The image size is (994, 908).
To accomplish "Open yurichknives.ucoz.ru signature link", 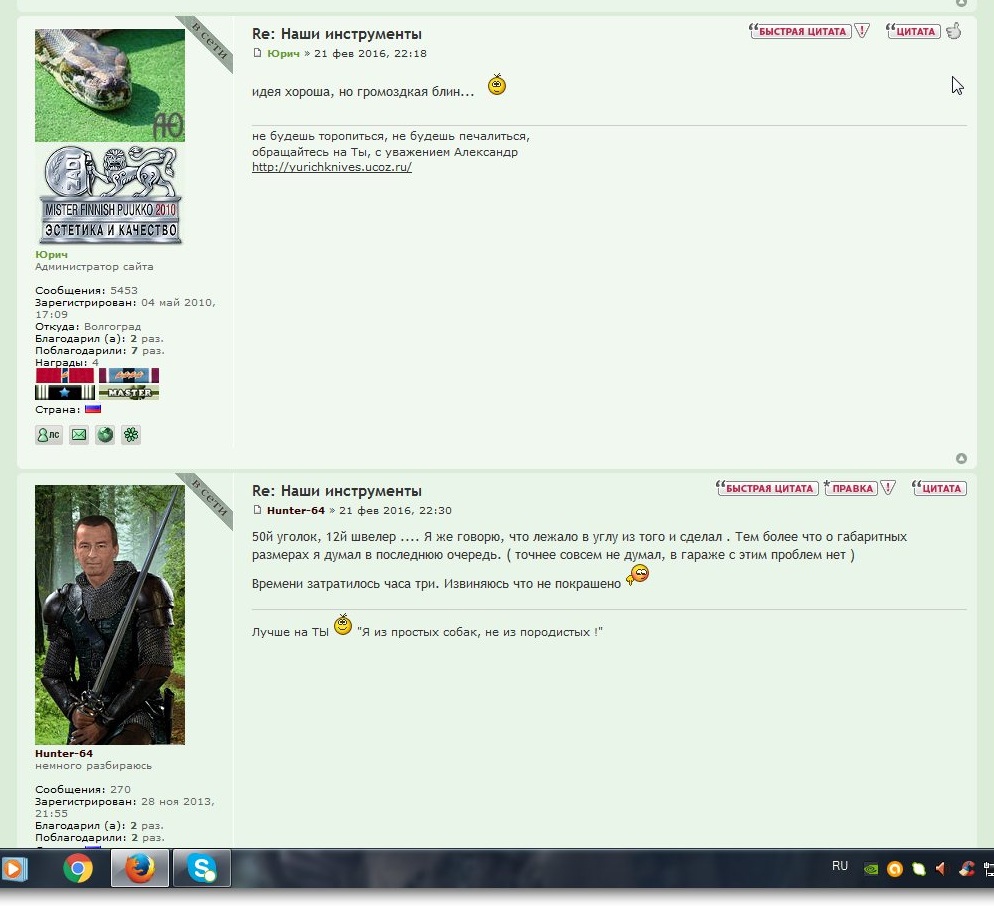I will (x=332, y=167).
